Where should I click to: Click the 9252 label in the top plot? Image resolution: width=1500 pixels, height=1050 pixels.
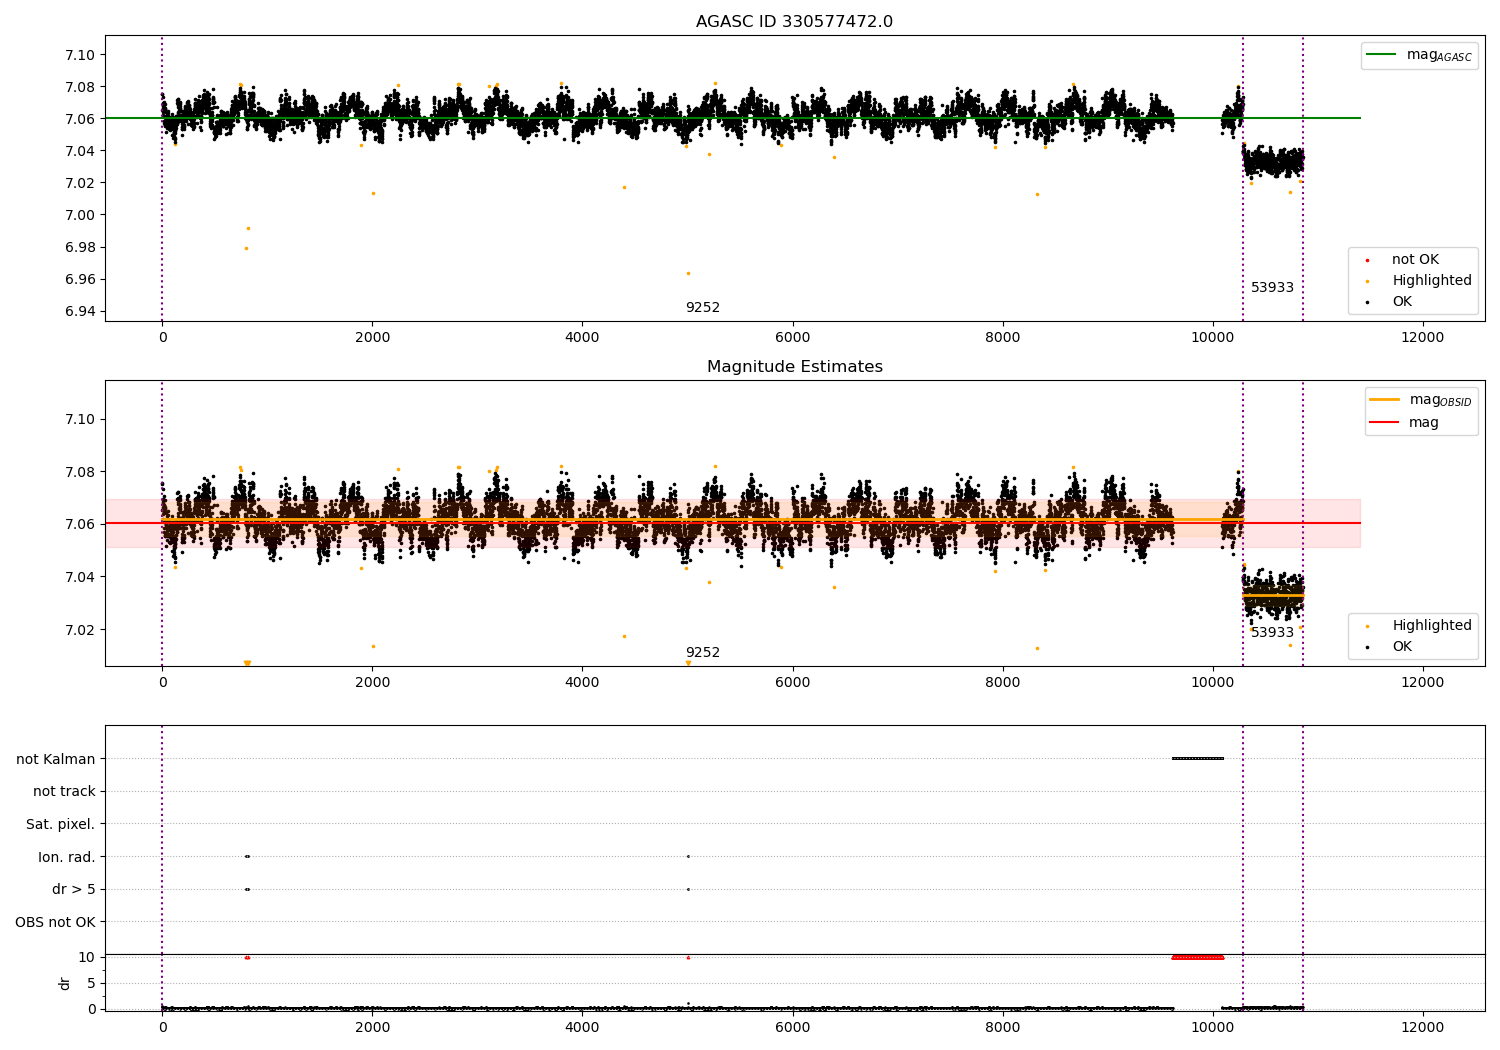pos(702,308)
